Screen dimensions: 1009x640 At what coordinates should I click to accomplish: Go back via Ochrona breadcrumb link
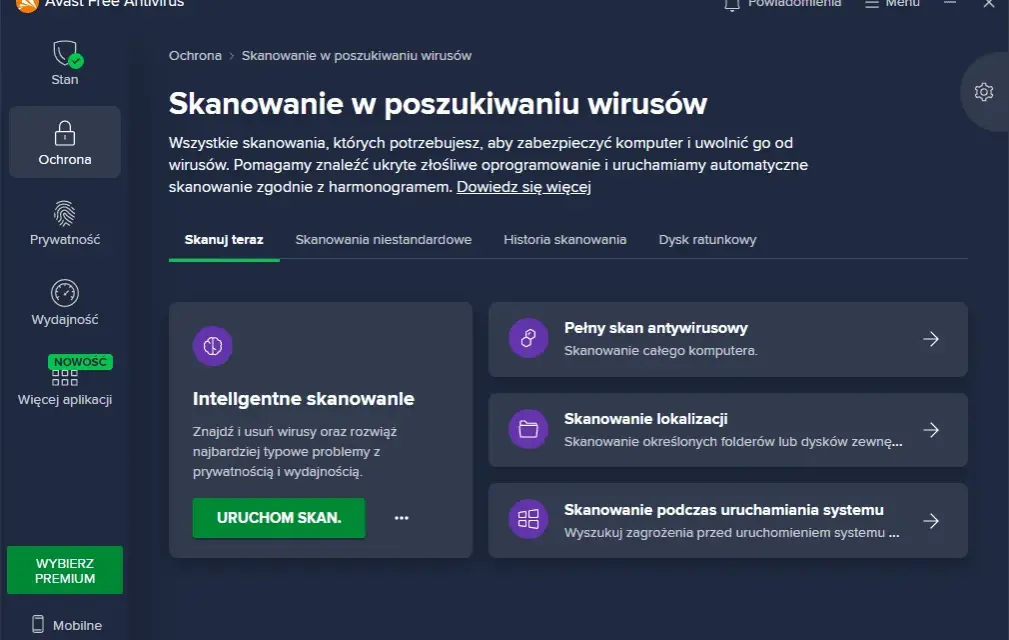coord(195,56)
